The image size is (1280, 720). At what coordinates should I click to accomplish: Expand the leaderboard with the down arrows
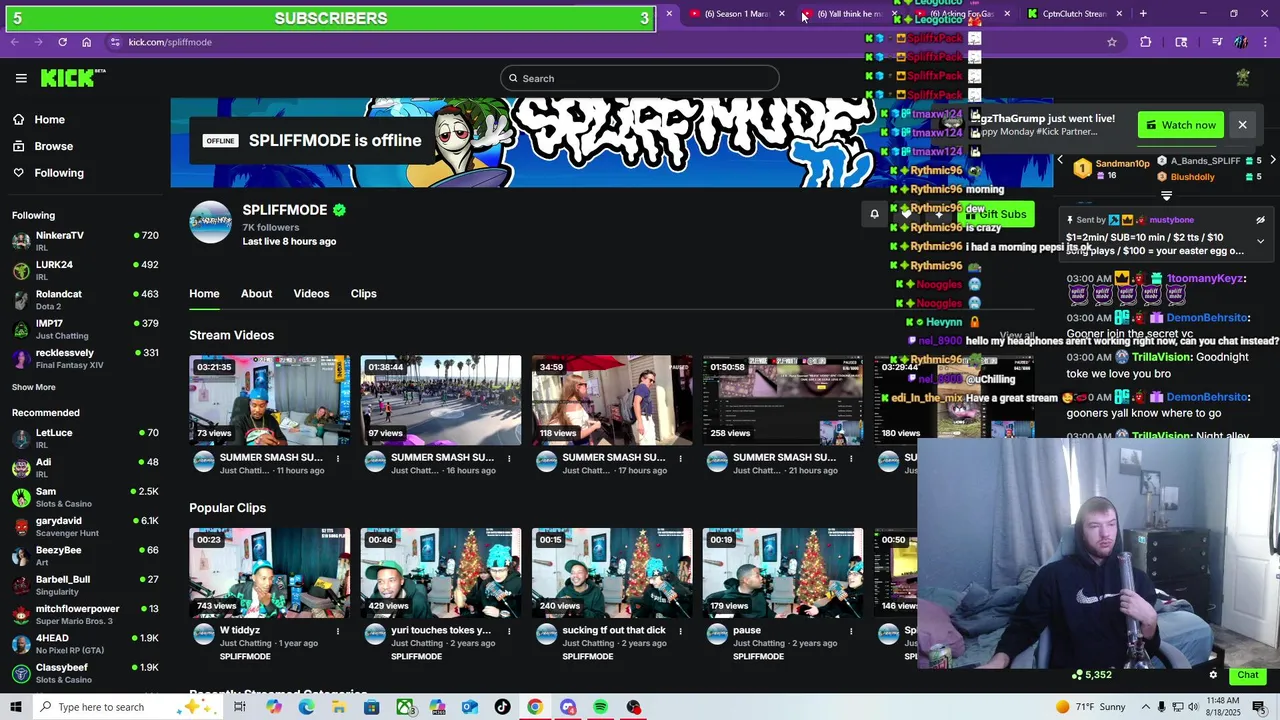coord(1166,195)
